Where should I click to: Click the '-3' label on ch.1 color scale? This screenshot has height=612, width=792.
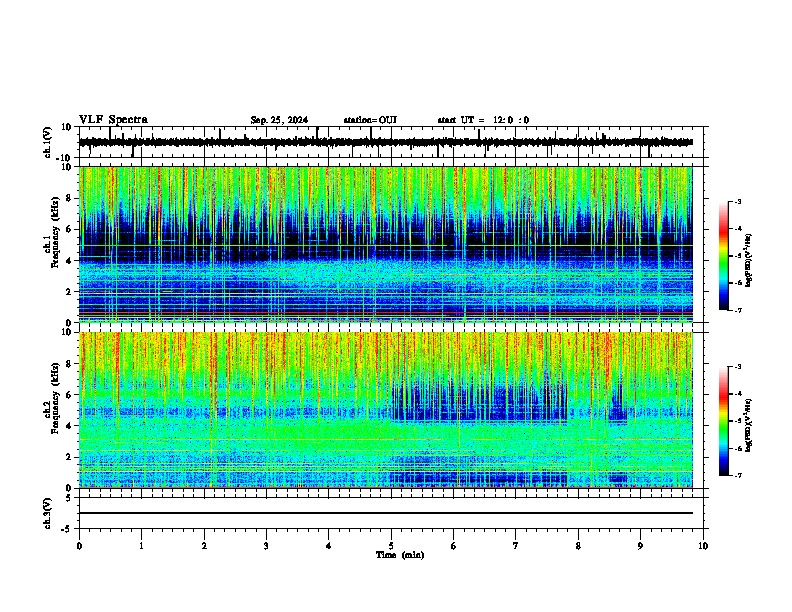point(738,202)
